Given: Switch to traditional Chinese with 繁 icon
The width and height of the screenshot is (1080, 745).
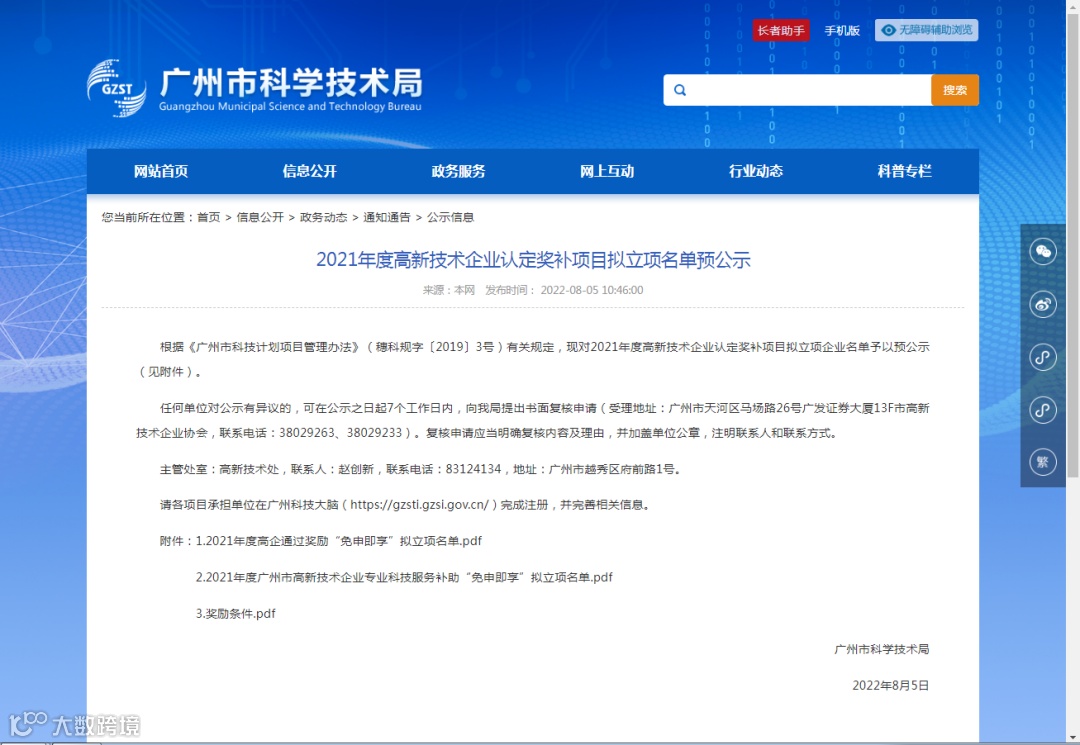Looking at the screenshot, I should coord(1043,462).
